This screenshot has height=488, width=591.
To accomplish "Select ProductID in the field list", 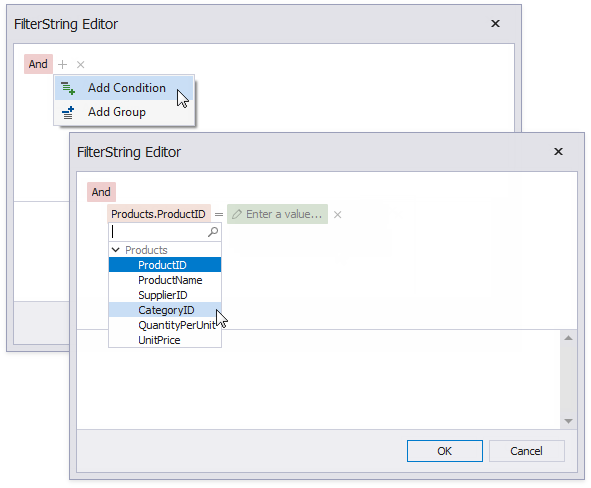I will [165, 265].
